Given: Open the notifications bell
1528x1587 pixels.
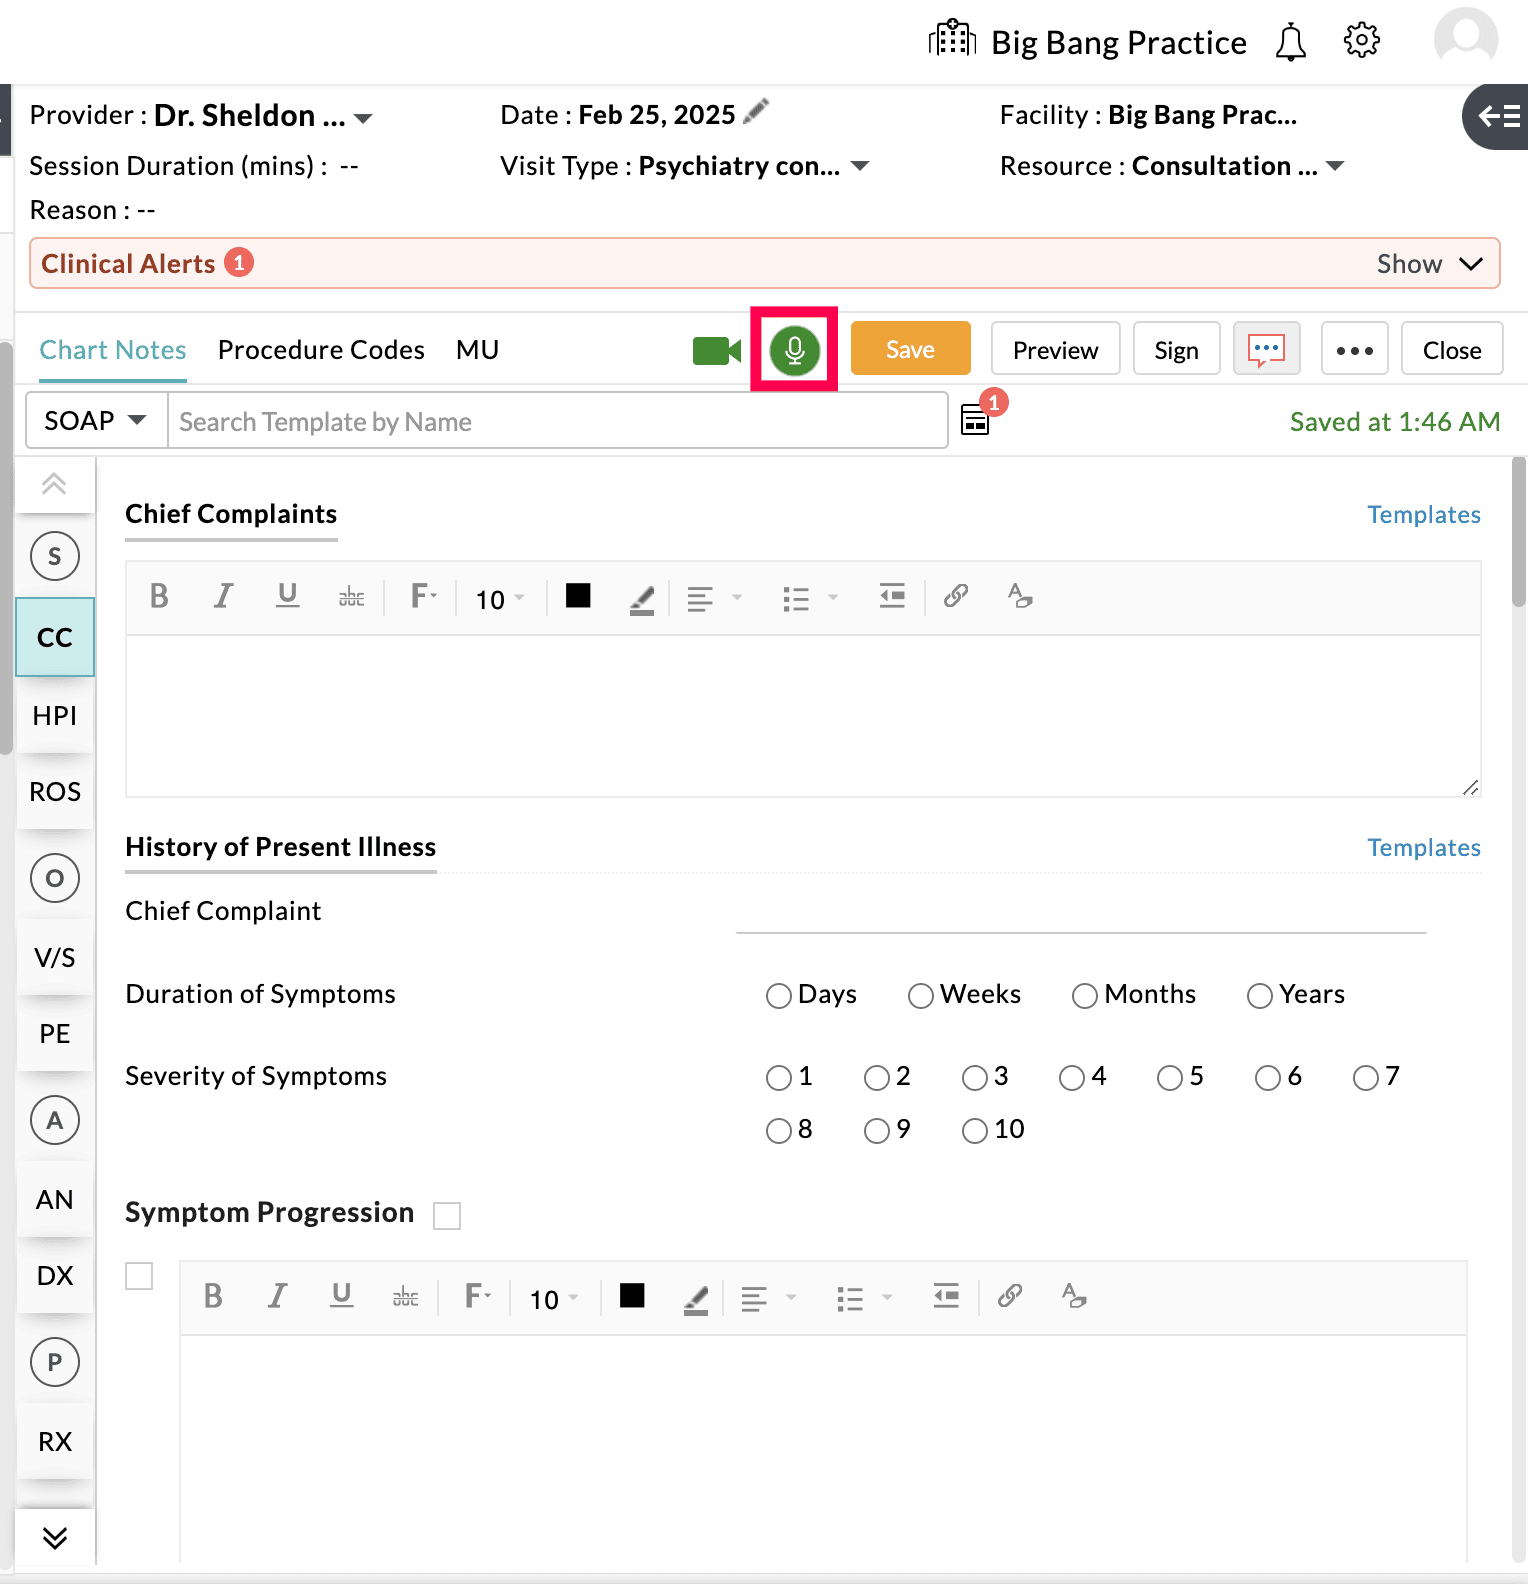Looking at the screenshot, I should 1290,43.
